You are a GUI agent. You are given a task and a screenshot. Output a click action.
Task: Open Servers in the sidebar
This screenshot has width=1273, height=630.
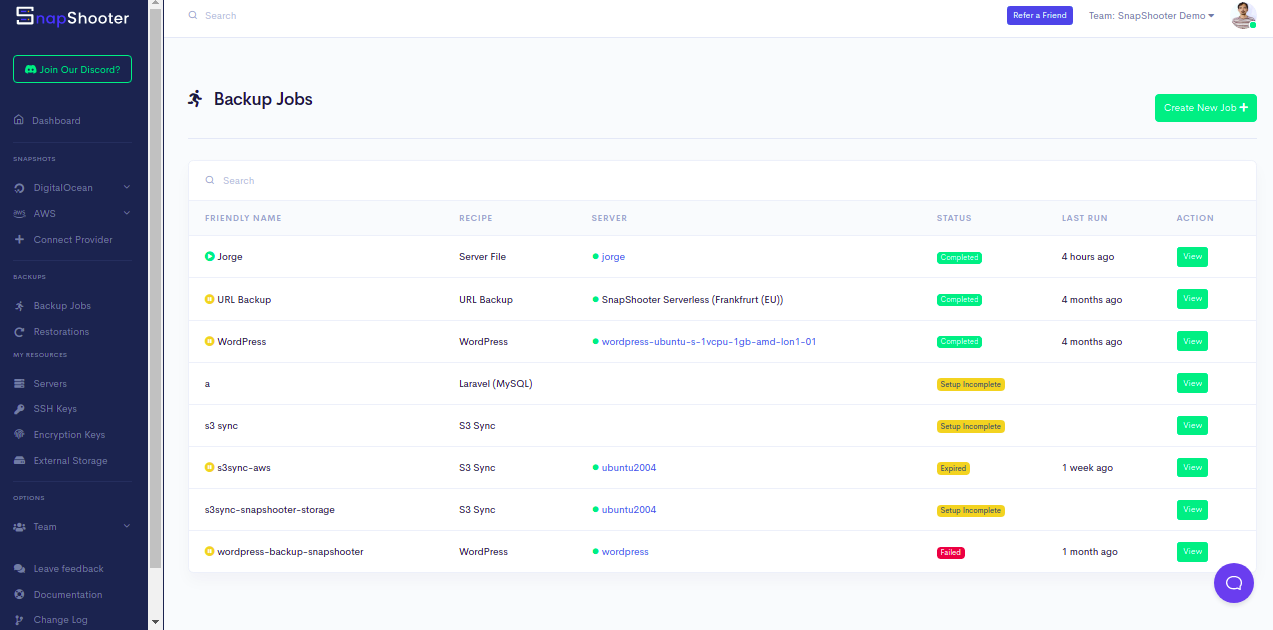click(50, 384)
